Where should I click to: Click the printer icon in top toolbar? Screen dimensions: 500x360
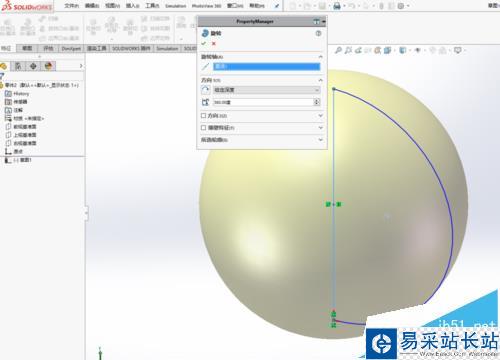tap(337, 6)
